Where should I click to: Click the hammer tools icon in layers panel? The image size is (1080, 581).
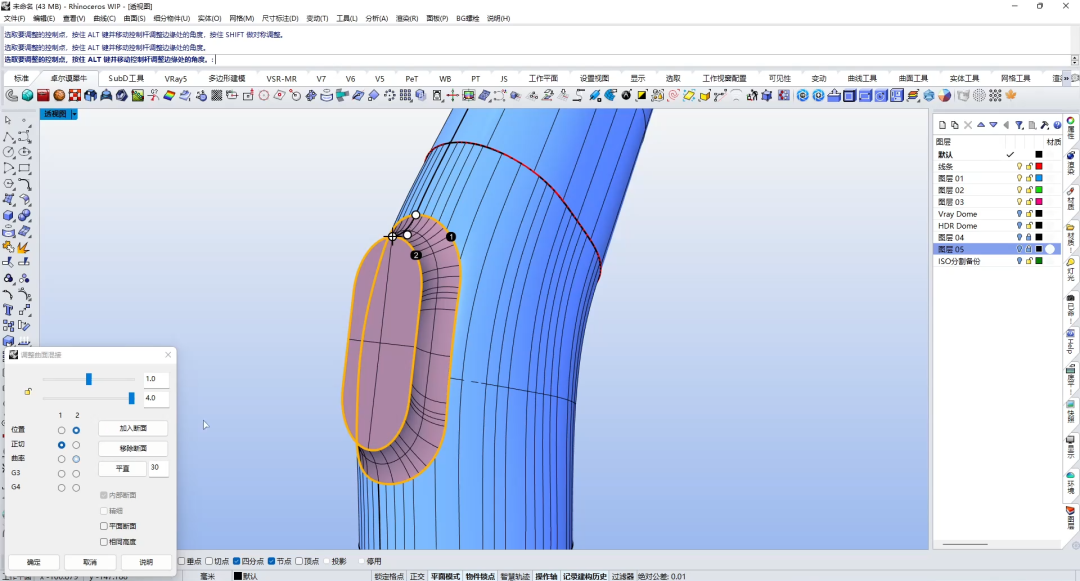click(x=1045, y=125)
